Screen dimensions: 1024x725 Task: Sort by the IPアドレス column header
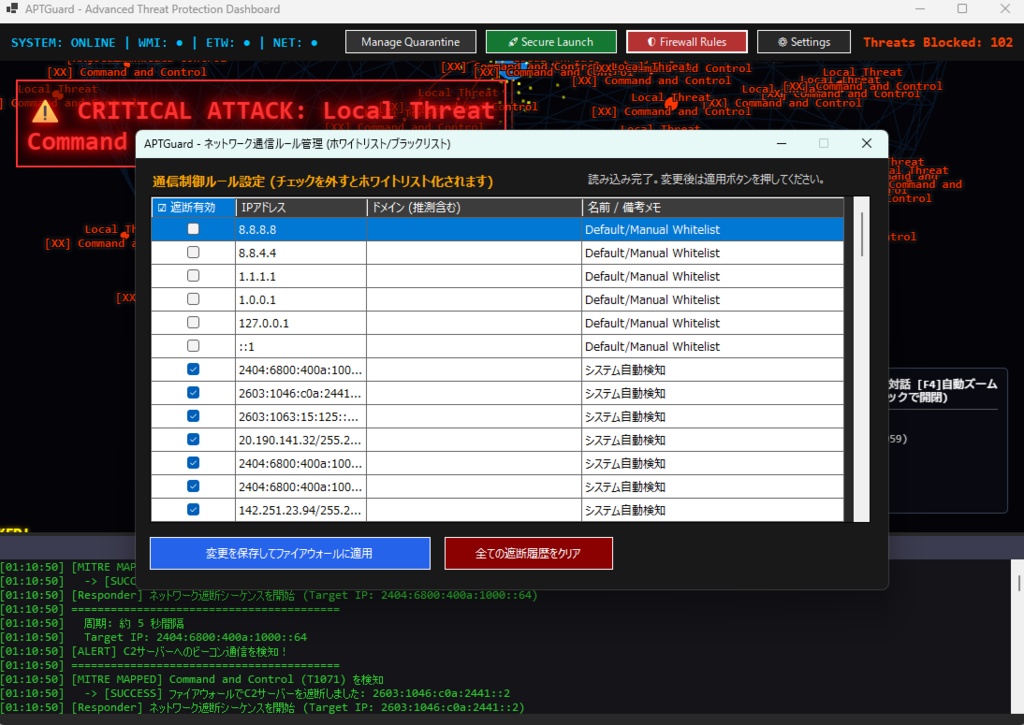click(x=301, y=207)
